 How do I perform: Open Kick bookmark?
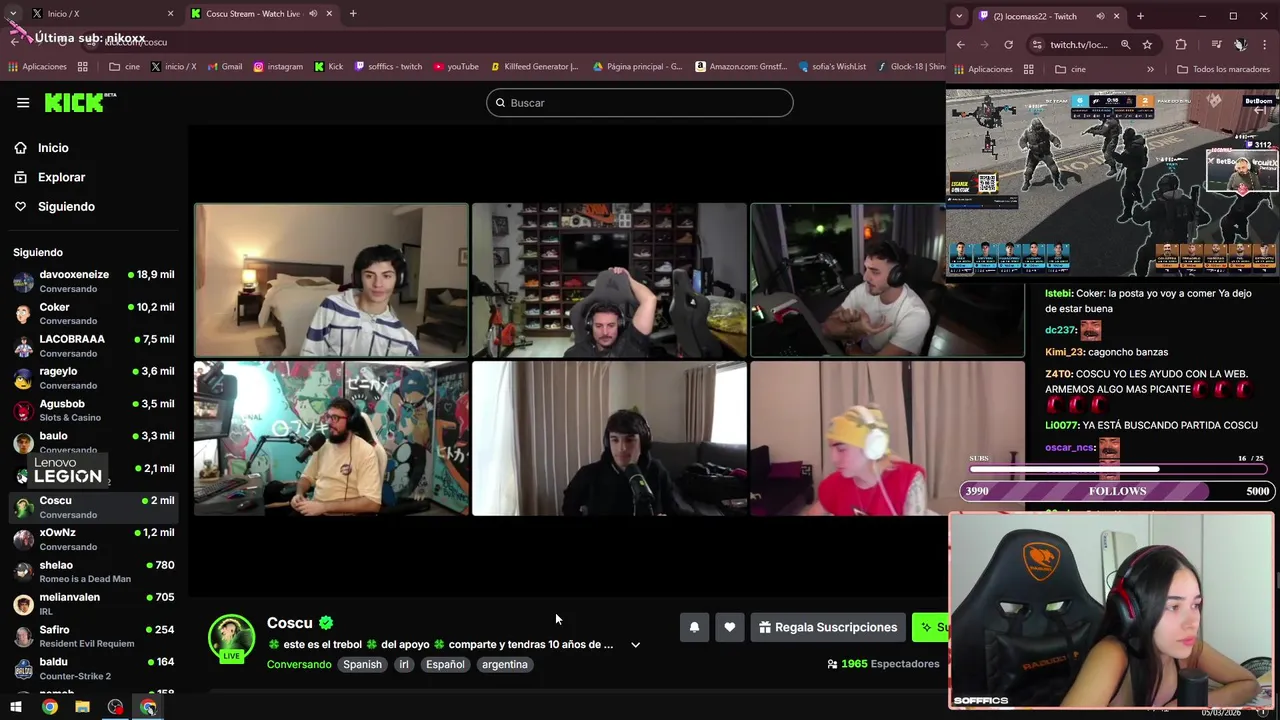[x=328, y=67]
